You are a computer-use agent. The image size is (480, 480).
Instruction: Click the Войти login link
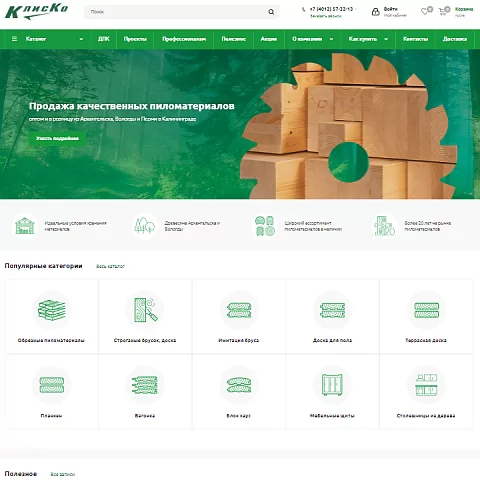(x=390, y=9)
